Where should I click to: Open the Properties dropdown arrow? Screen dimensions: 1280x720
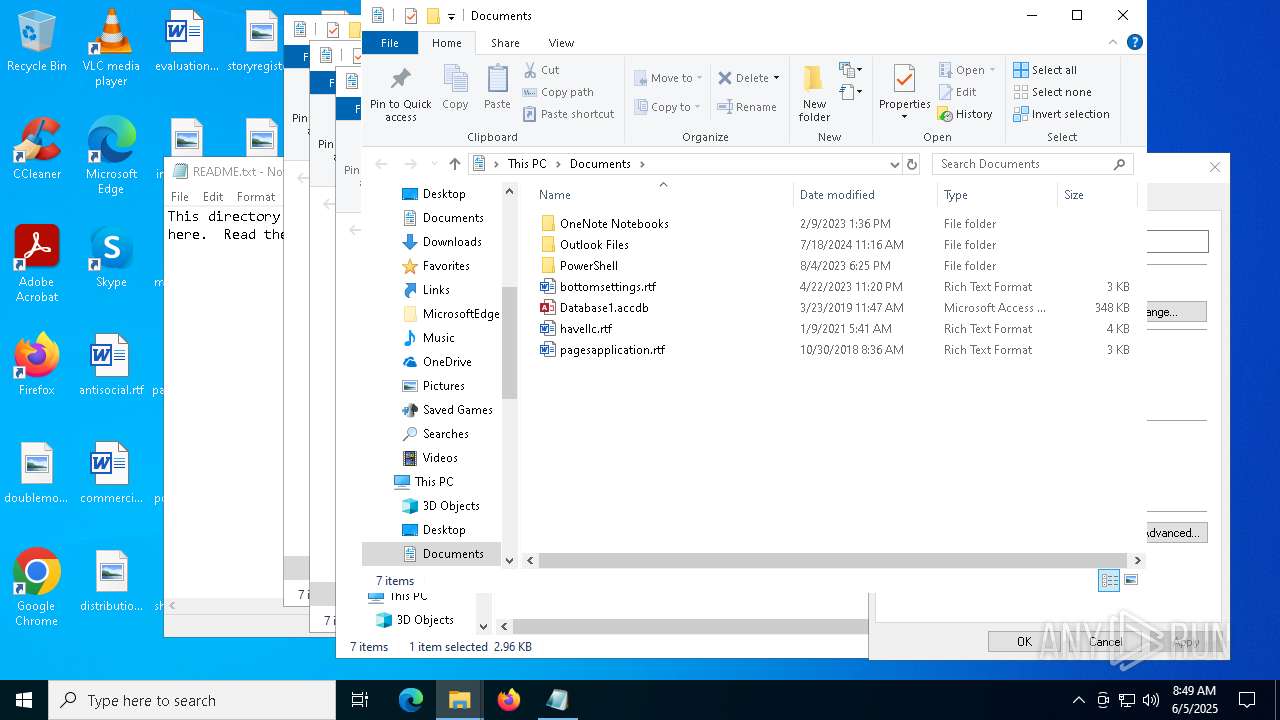(x=904, y=116)
